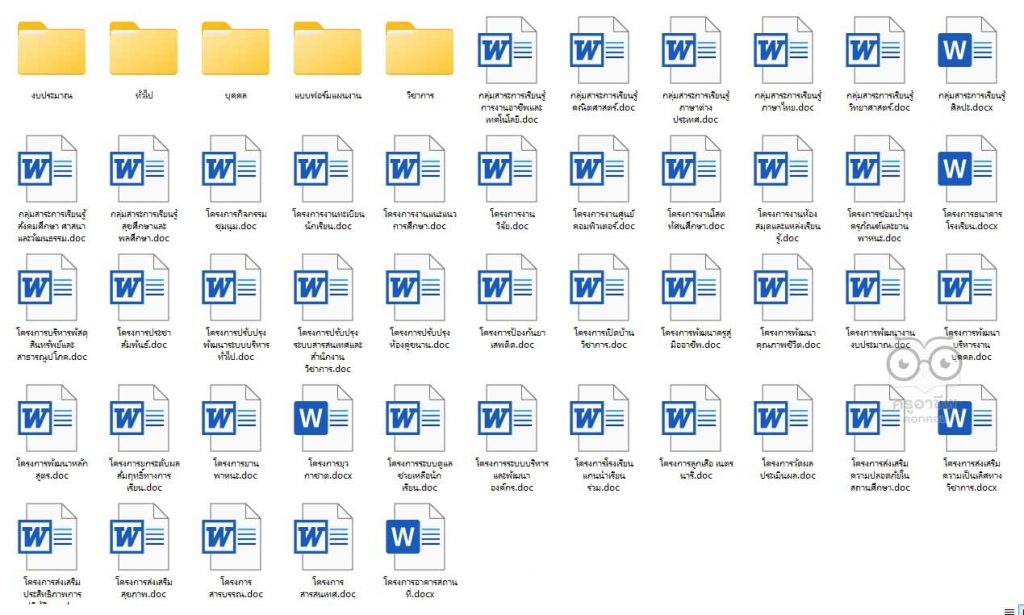Viewport: 1024px width, 615px height.
Task: Click the โครงการงานห้องสมุดและแหล่งเรียนรู้.doc document
Action: 784,168
